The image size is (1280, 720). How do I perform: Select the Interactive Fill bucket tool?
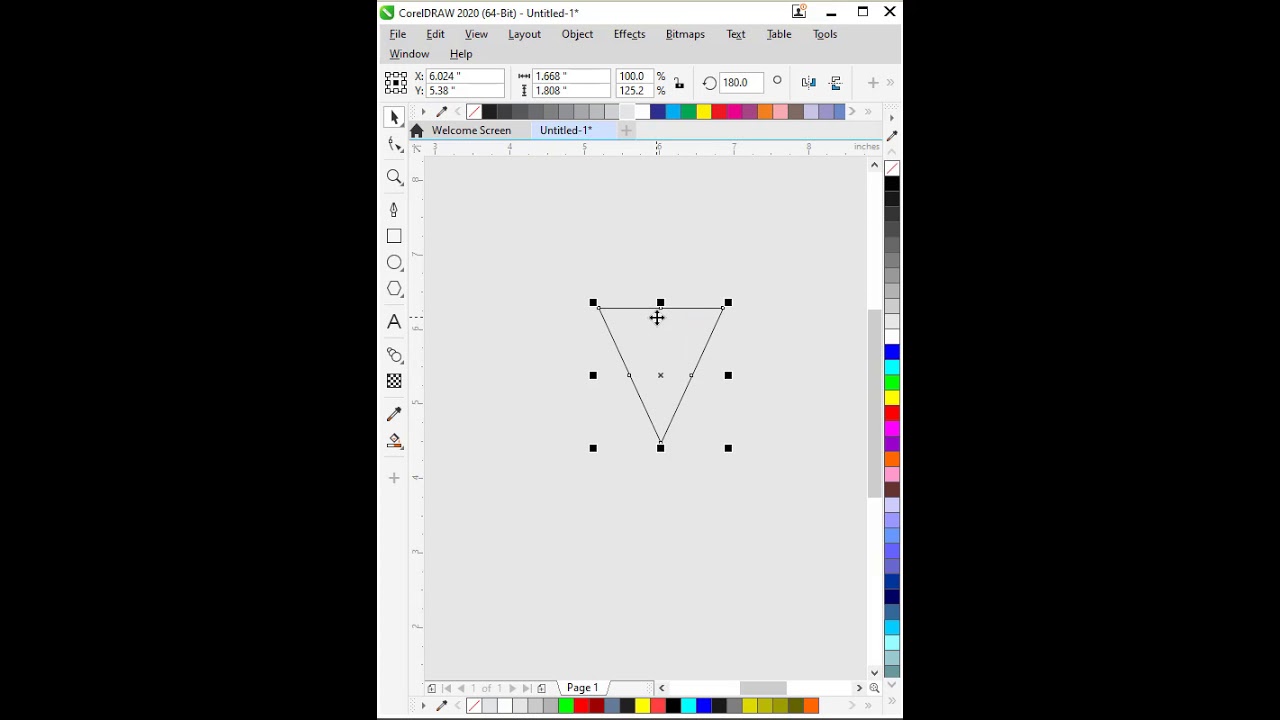394,441
